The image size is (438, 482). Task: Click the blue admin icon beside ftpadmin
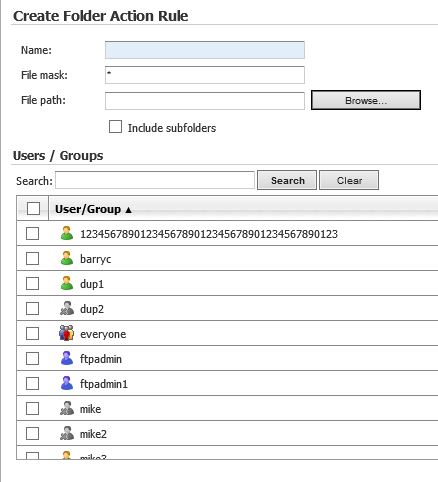67,358
